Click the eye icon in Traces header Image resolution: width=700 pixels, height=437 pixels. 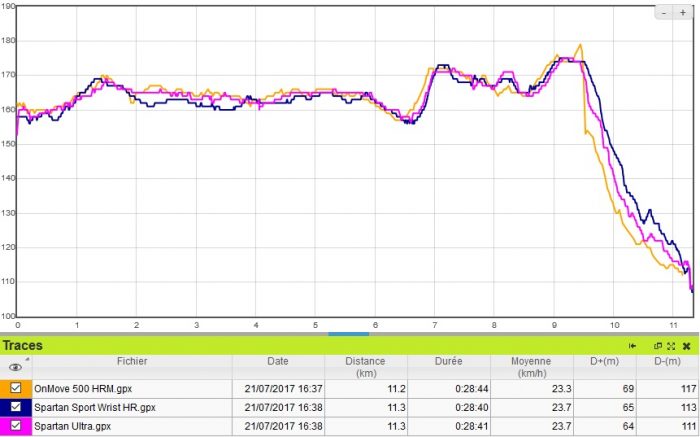(15, 367)
